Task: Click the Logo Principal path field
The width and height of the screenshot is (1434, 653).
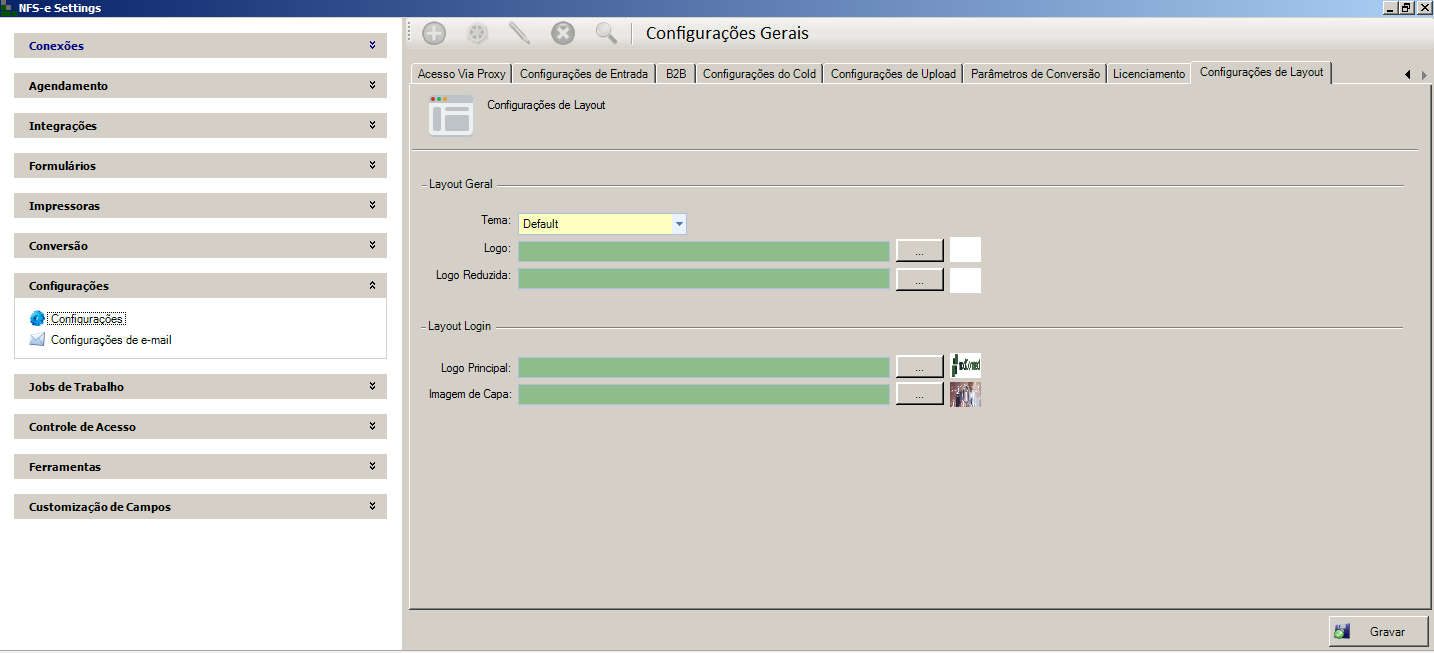Action: [x=703, y=368]
